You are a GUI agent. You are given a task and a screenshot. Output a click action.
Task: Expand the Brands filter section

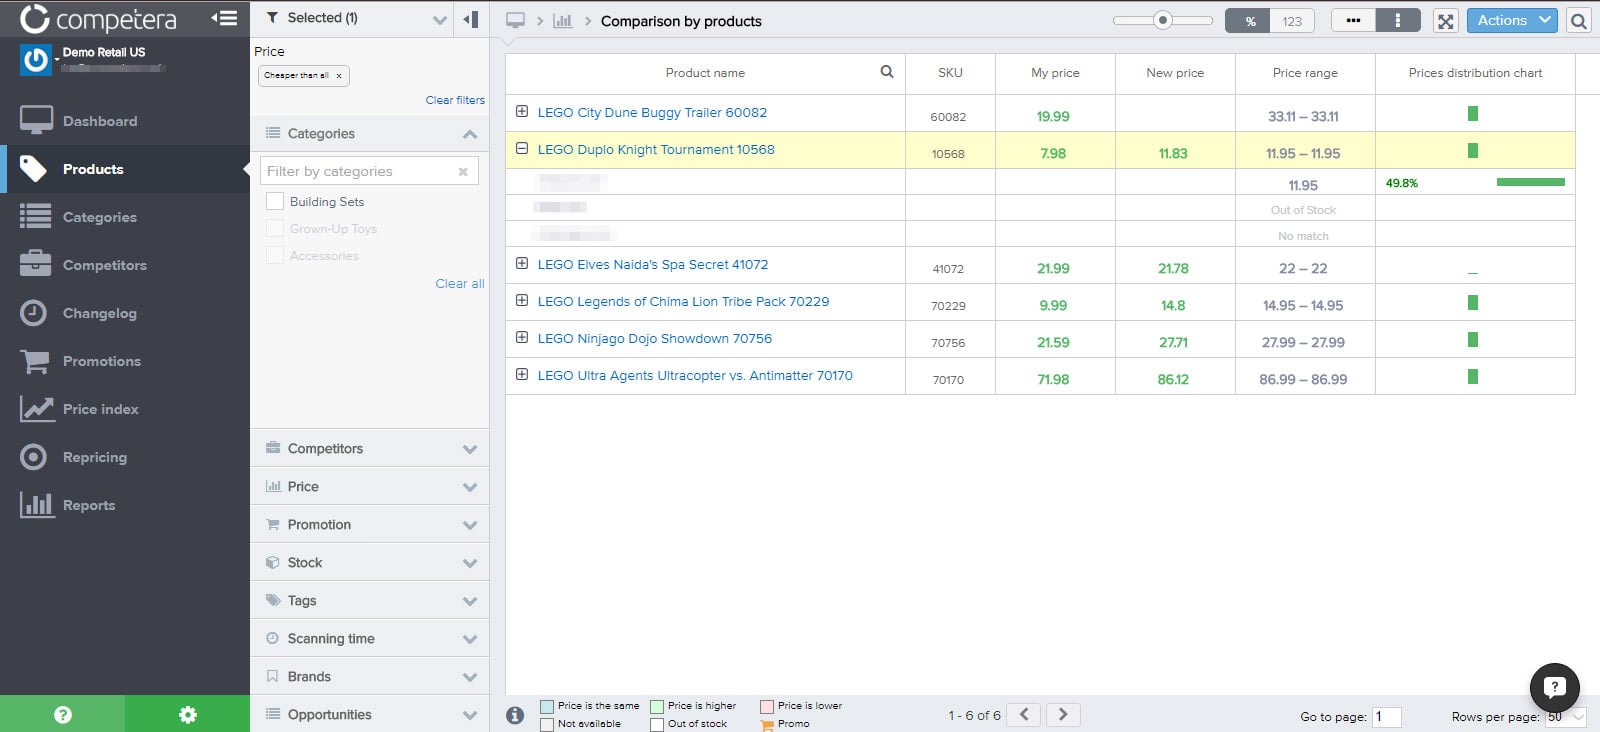tap(369, 676)
